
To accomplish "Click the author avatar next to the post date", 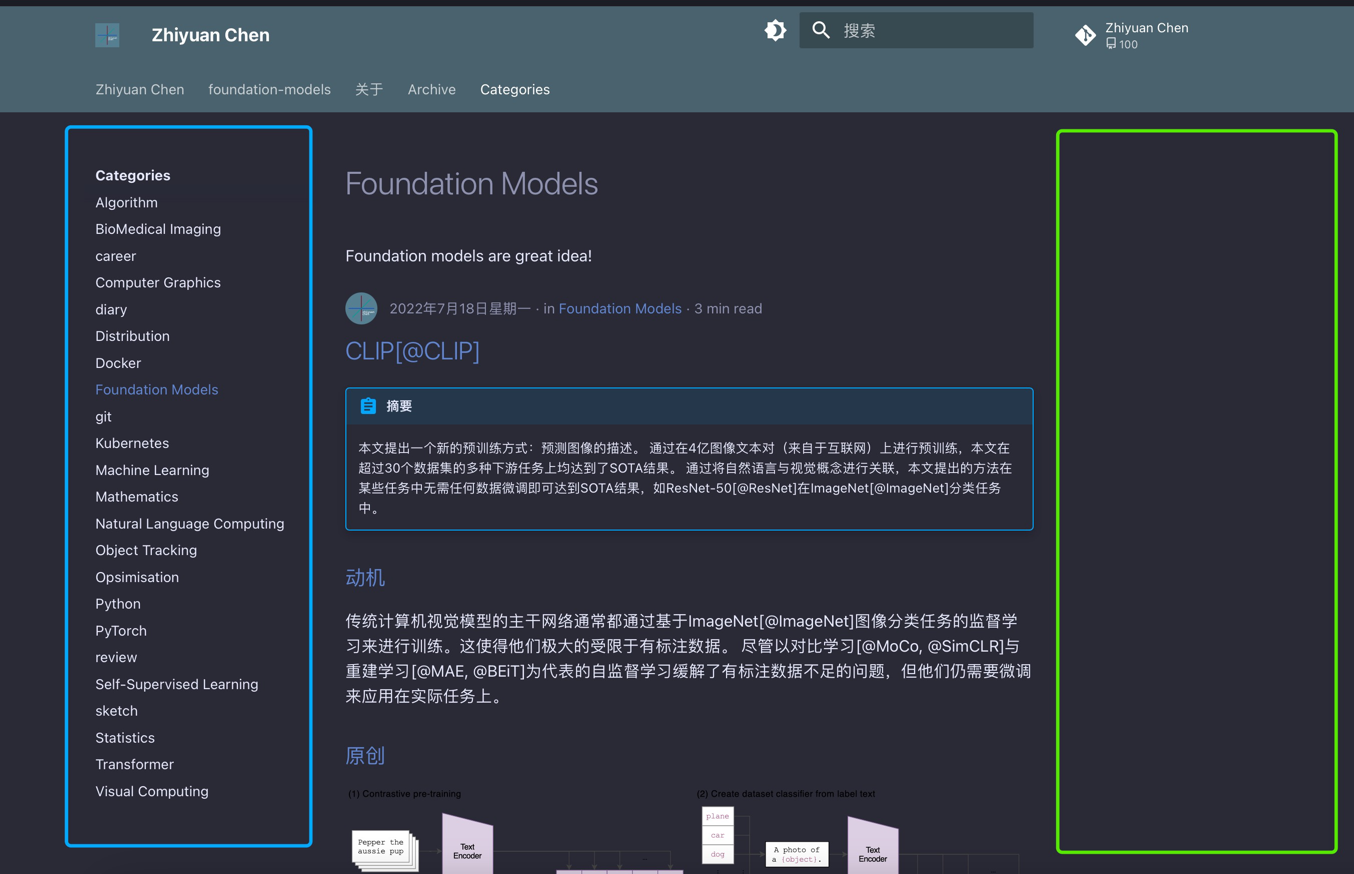I will pos(361,308).
